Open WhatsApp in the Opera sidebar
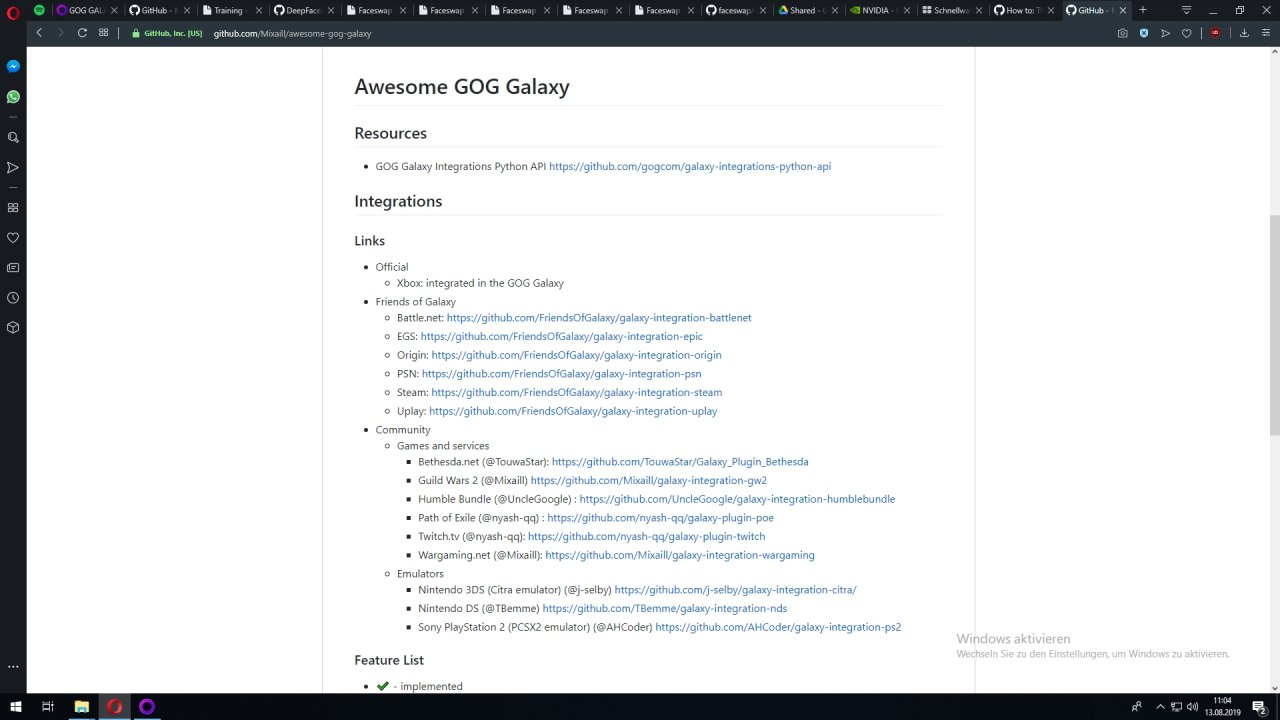1280x720 pixels. pyautogui.click(x=13, y=97)
